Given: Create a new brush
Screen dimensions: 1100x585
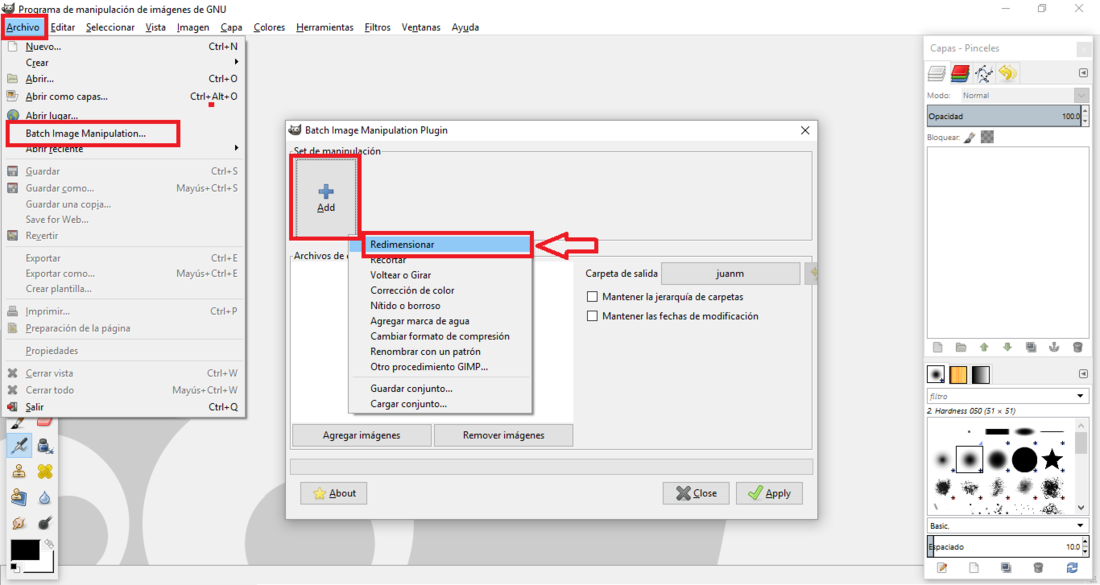Looking at the screenshot, I should pyautogui.click(x=974, y=567).
